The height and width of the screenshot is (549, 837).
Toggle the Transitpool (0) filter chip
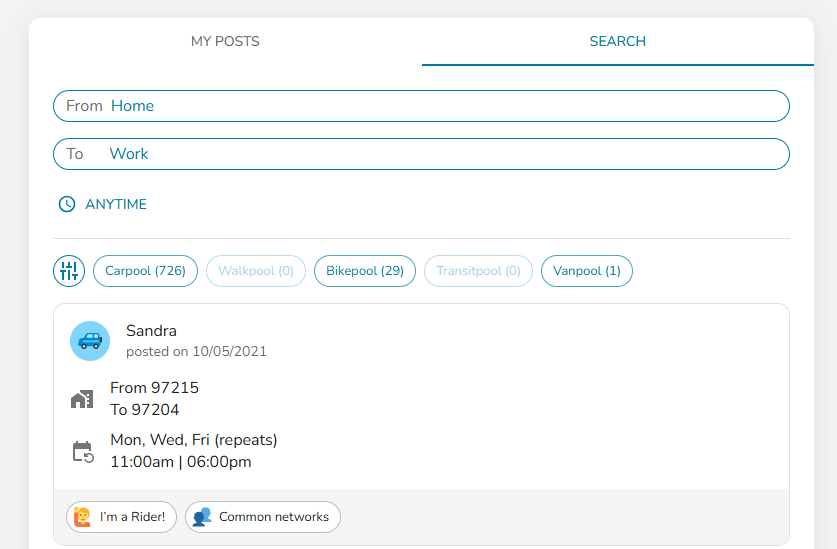click(478, 271)
